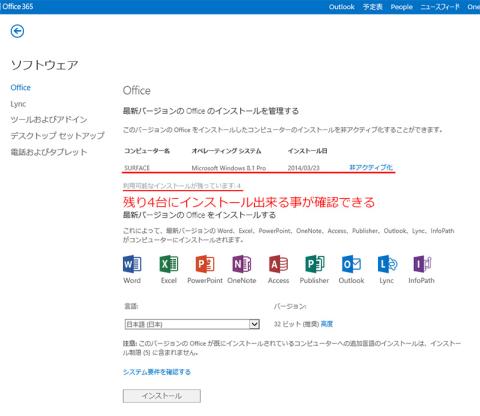
Task: Click the PowerPoint label under its icon
Action: (x=205, y=280)
